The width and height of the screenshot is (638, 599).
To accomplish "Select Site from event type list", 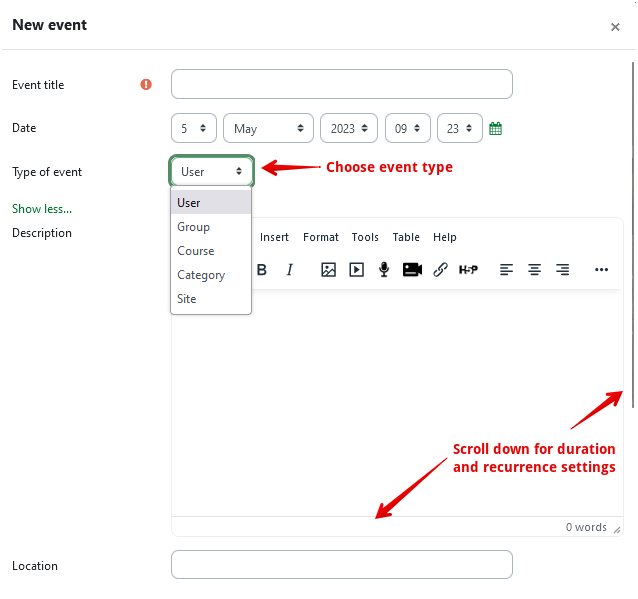I will (211, 299).
